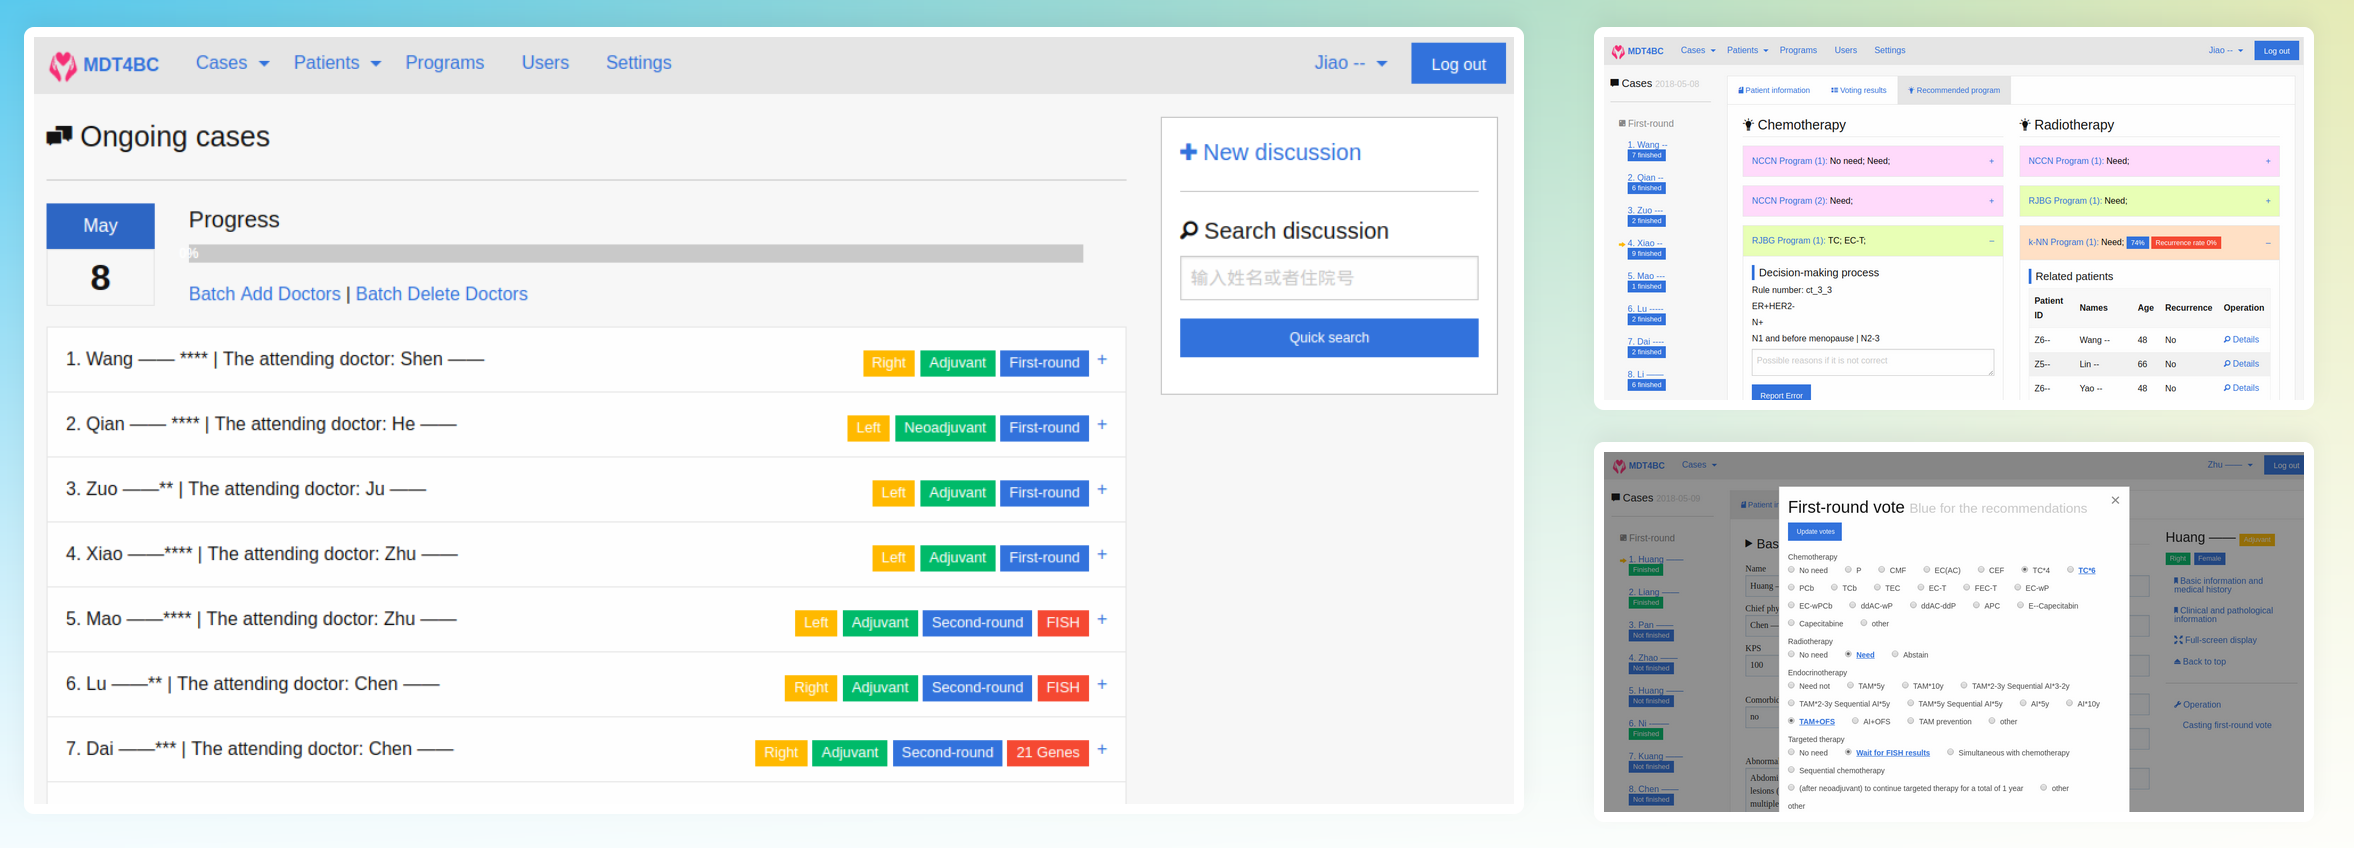The image size is (2354, 848).
Task: Click the MDT4BC logo in Ongoing cases window
Action: tap(104, 65)
